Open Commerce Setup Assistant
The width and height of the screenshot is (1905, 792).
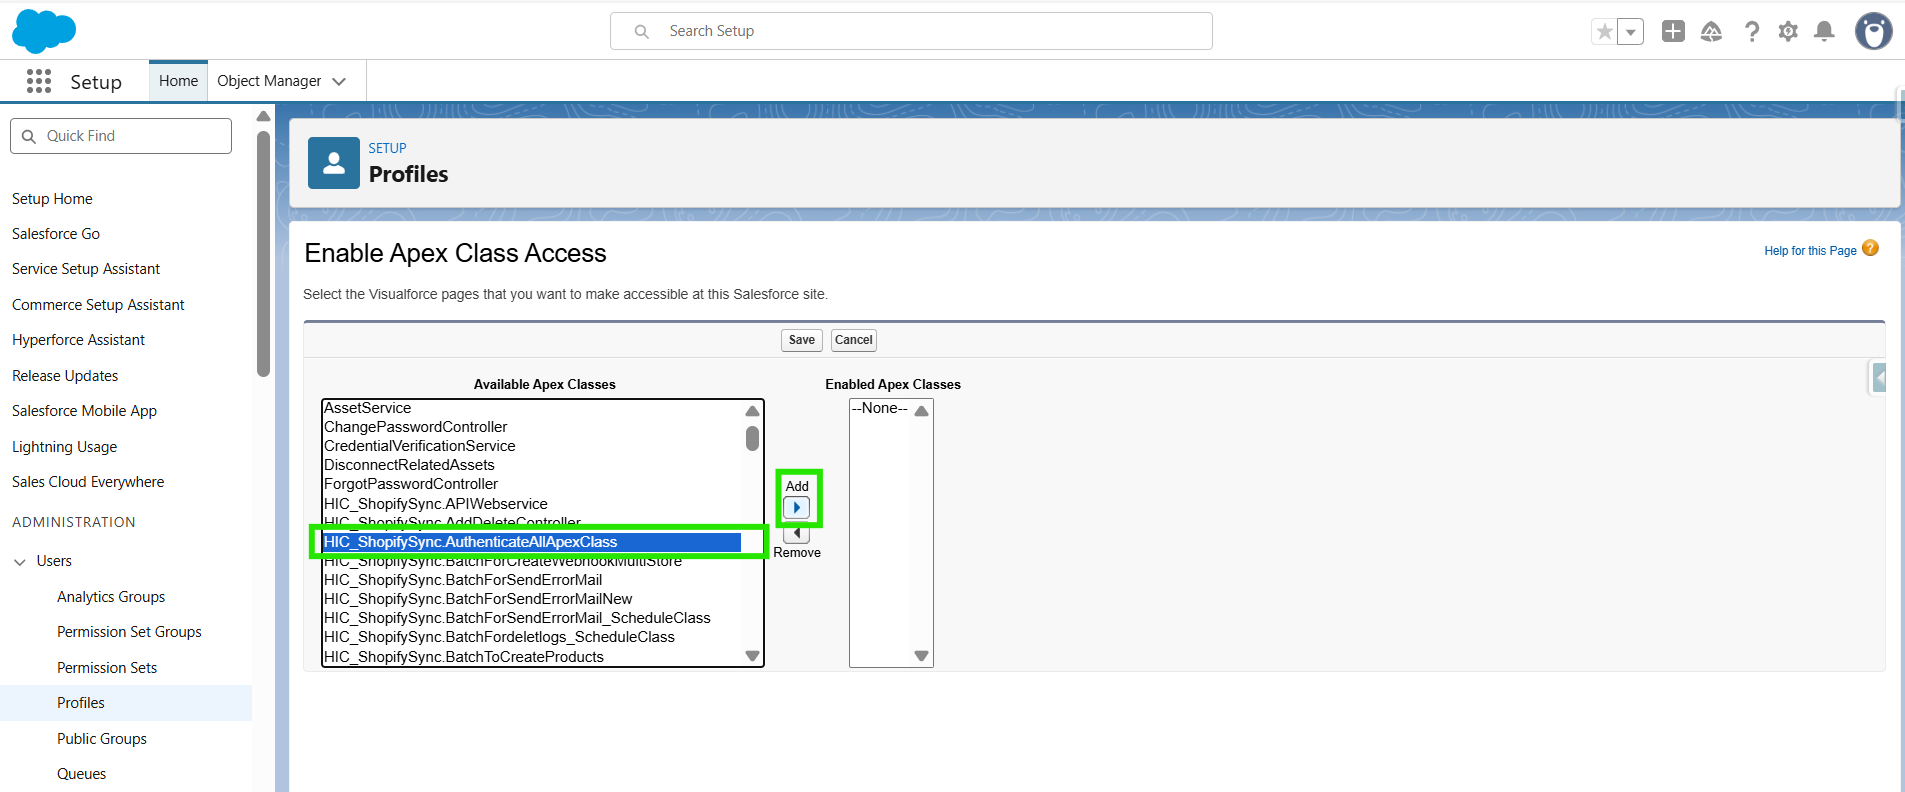pos(98,305)
